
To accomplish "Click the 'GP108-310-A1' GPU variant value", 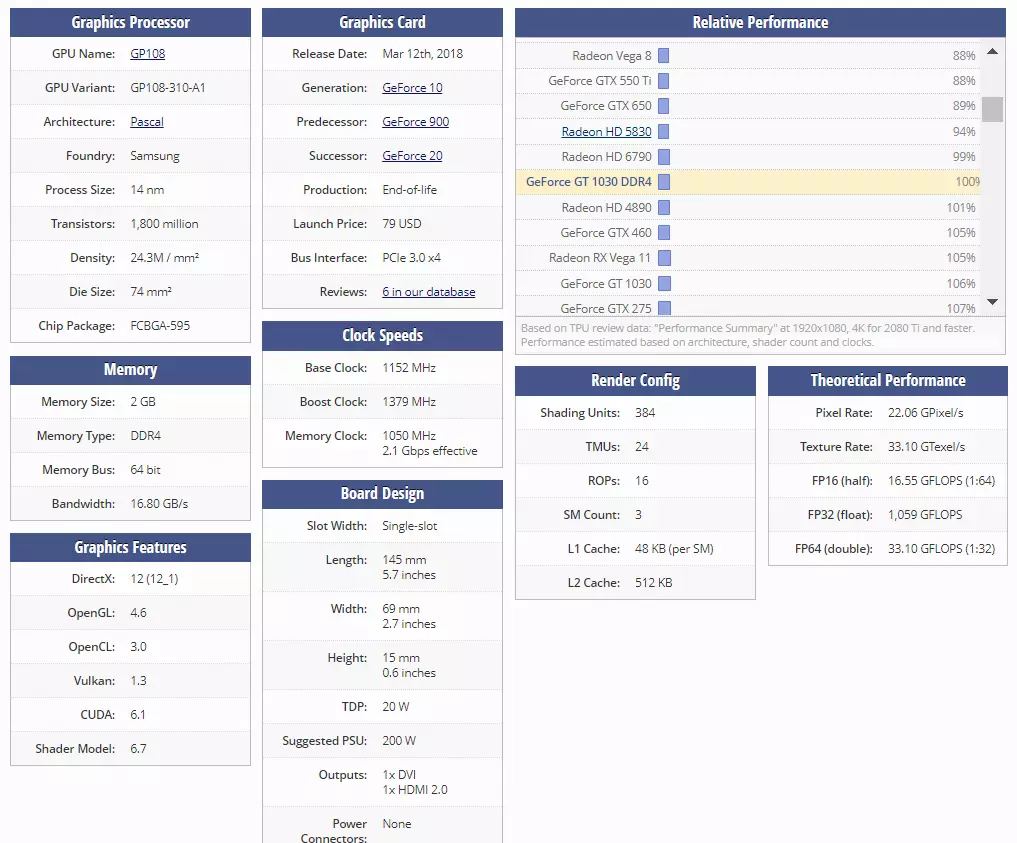I will [167, 88].
